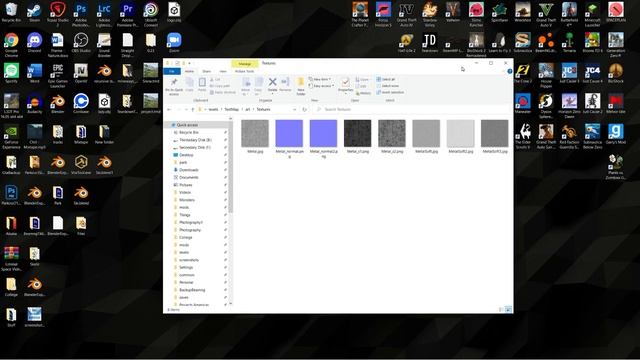This screenshot has height=360, width=640.
Task: Open the Audacity desktop shortcut
Action: tap(34, 104)
